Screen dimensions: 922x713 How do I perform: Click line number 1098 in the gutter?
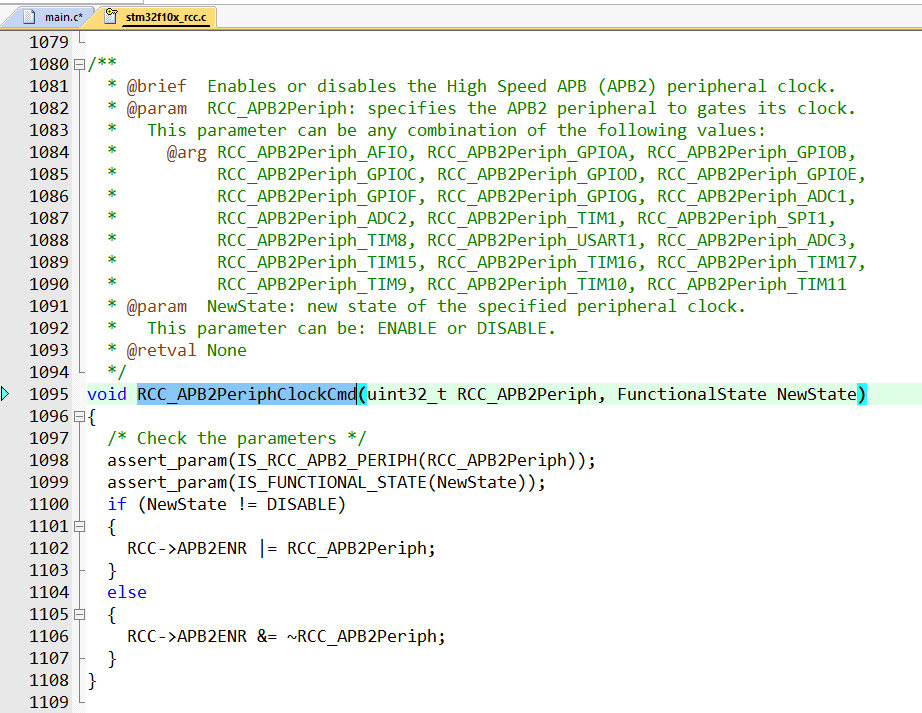(x=49, y=460)
